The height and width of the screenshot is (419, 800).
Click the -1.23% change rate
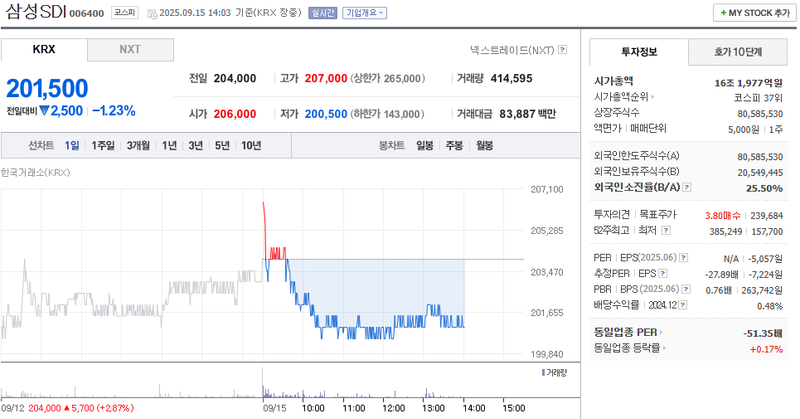click(x=114, y=111)
